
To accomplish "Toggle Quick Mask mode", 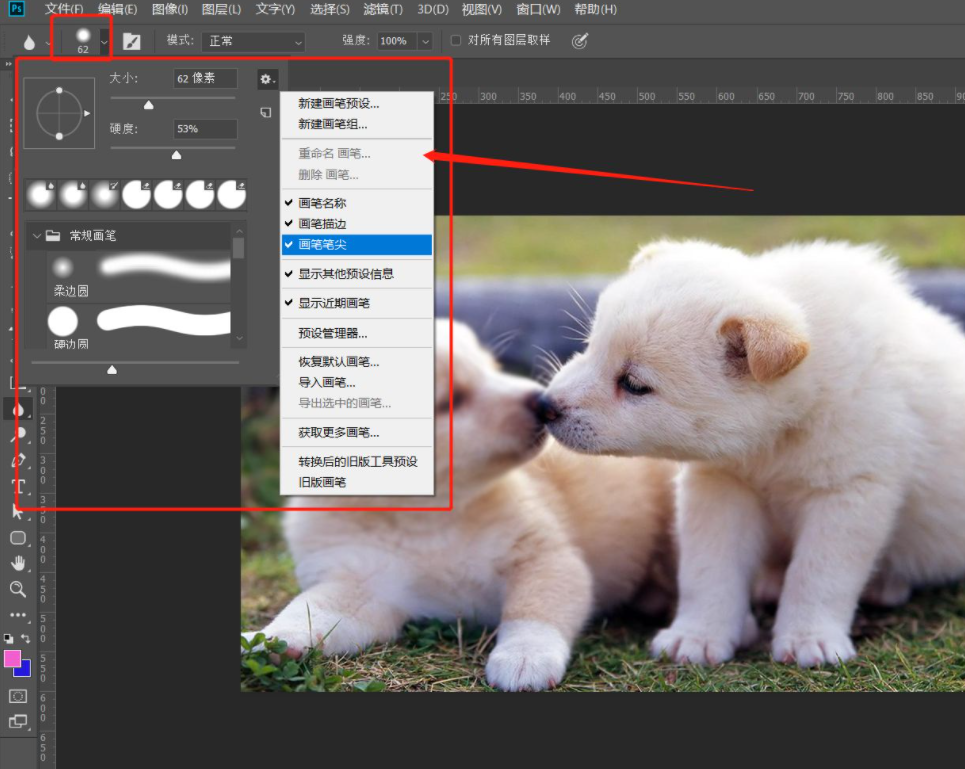I will coord(18,696).
